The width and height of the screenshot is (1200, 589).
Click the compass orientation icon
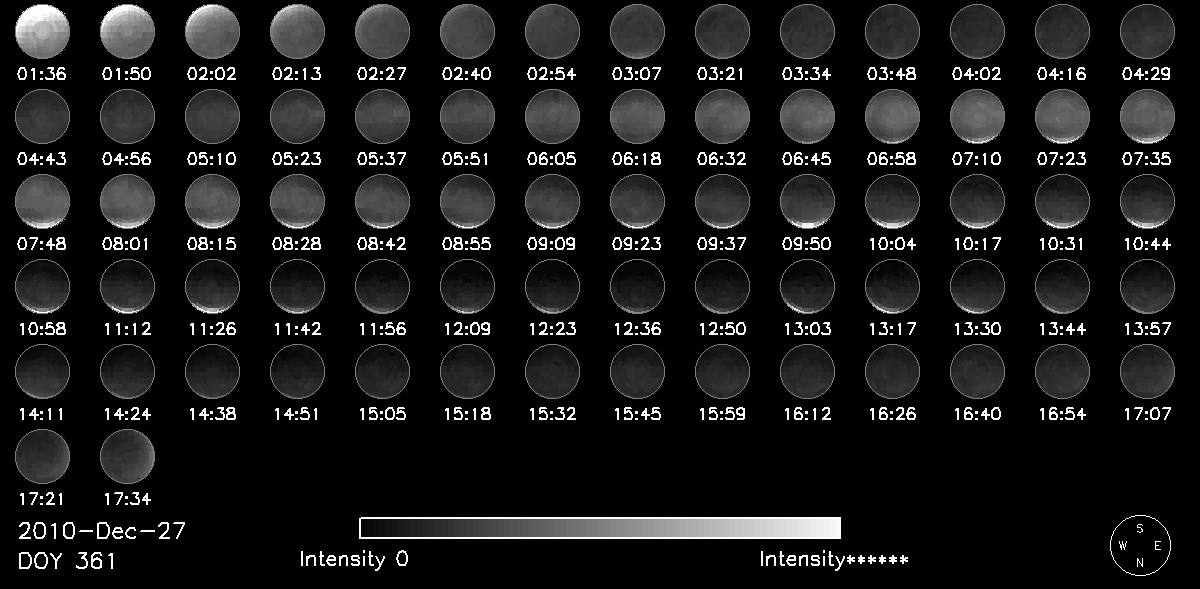tap(1140, 546)
